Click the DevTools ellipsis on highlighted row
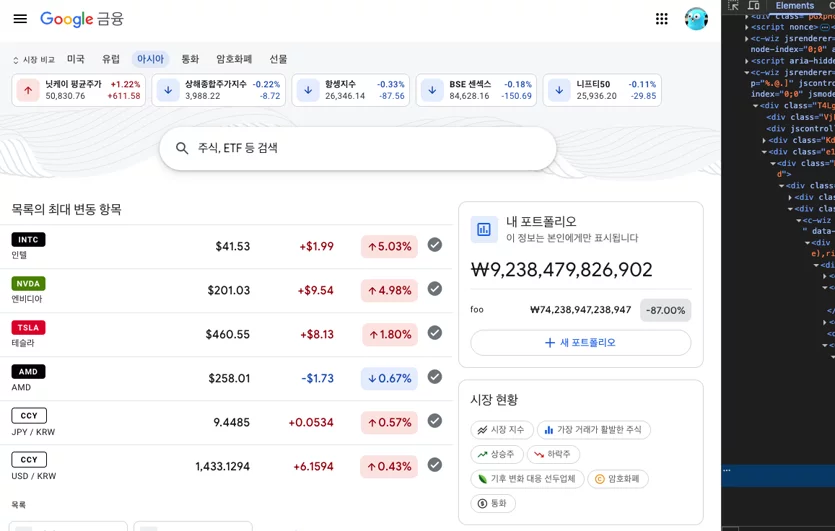Viewport: 835px width, 531px height. point(727,470)
